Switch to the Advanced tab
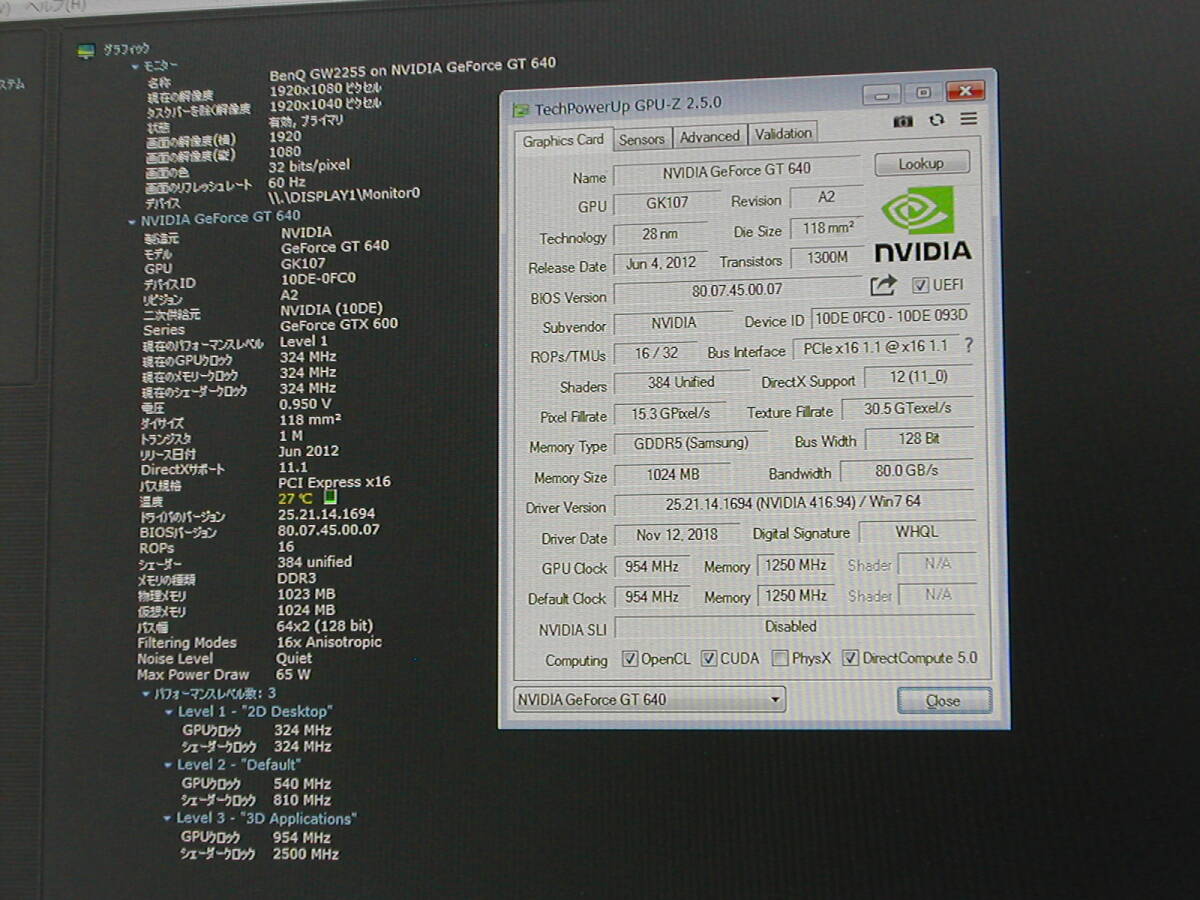 pos(710,136)
